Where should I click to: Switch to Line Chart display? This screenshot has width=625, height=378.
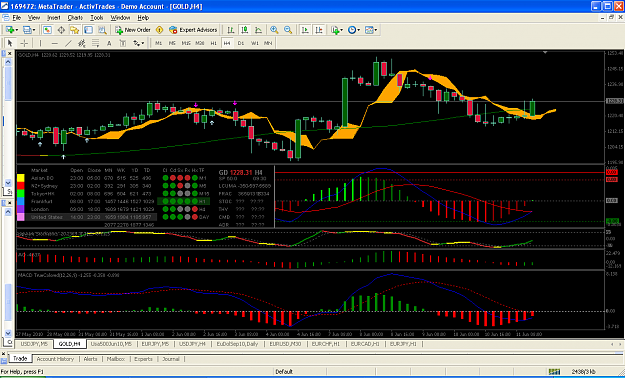pos(258,30)
